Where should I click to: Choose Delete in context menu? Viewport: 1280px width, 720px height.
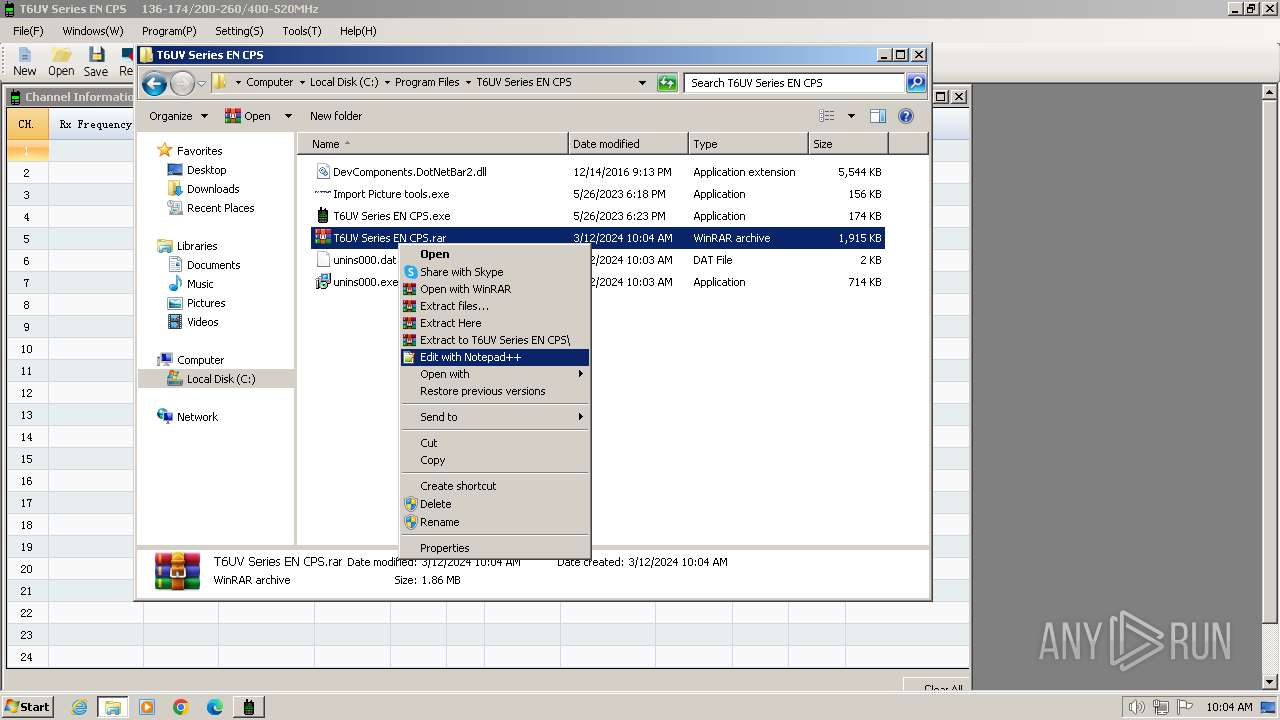[x=495, y=504]
